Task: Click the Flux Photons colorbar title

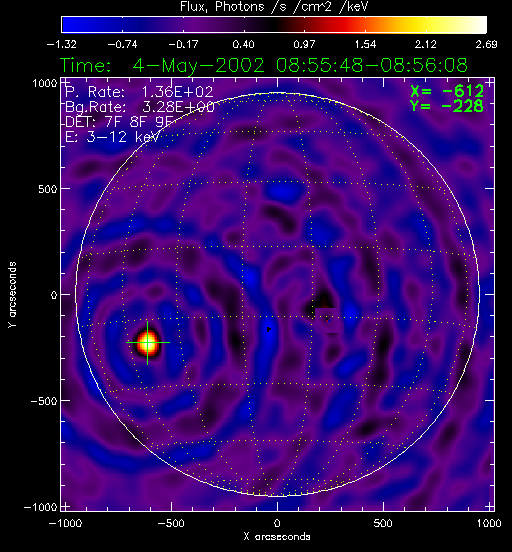Action: point(274,6)
